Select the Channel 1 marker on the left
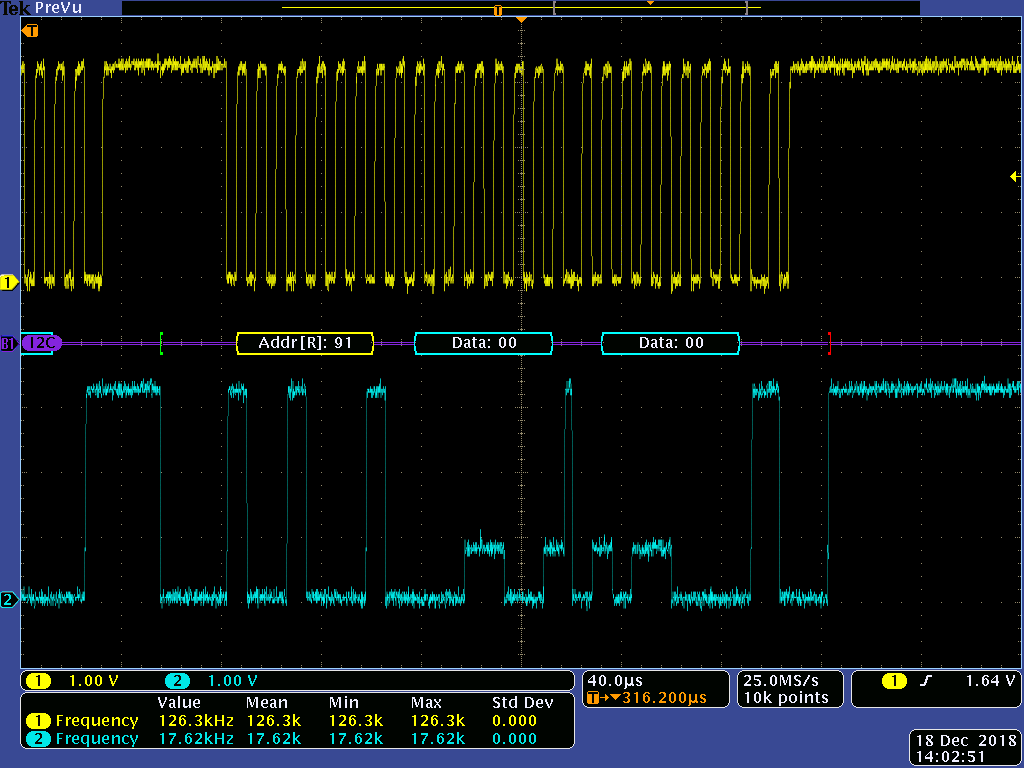 [x=10, y=282]
